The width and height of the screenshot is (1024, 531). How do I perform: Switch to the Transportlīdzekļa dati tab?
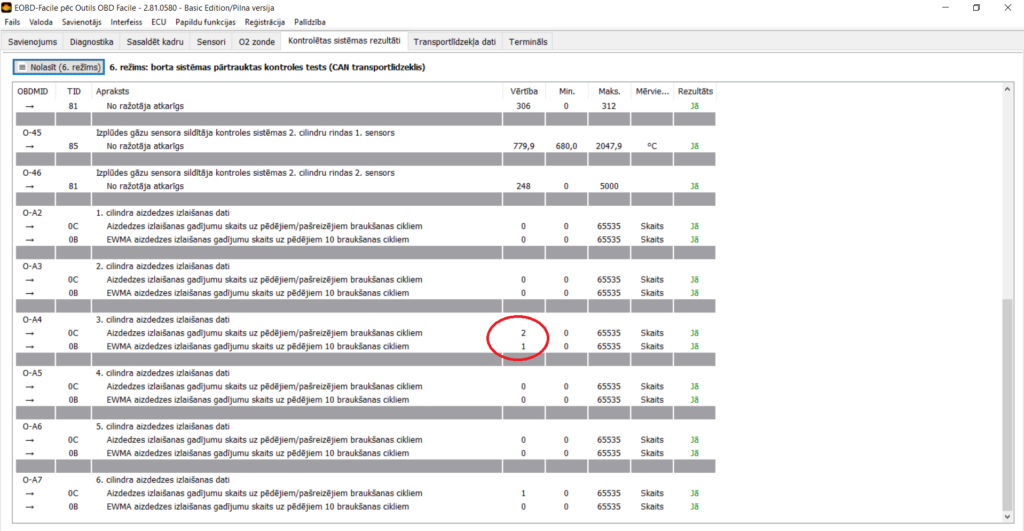click(x=454, y=42)
